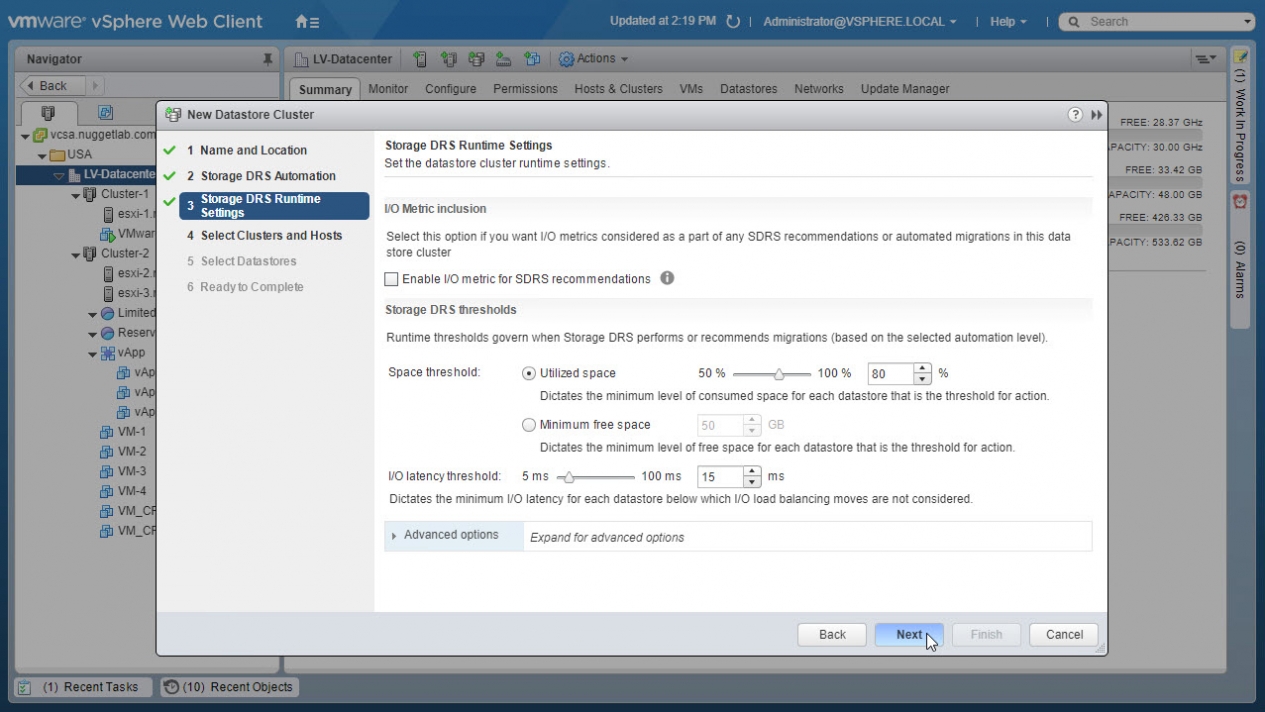Click Next to continue the wizard
This screenshot has width=1265, height=712.
(x=909, y=634)
